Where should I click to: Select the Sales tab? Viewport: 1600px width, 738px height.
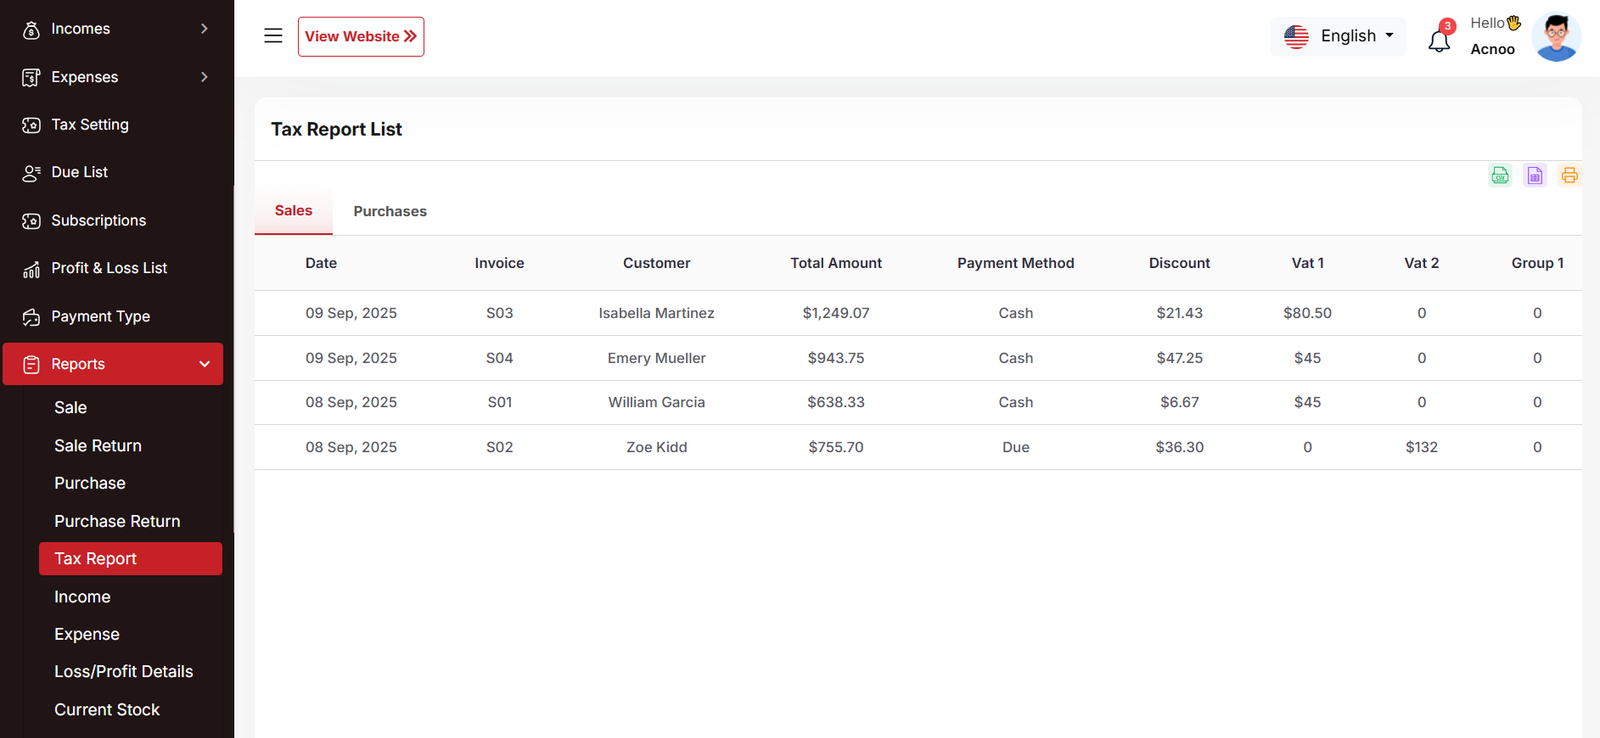click(293, 211)
